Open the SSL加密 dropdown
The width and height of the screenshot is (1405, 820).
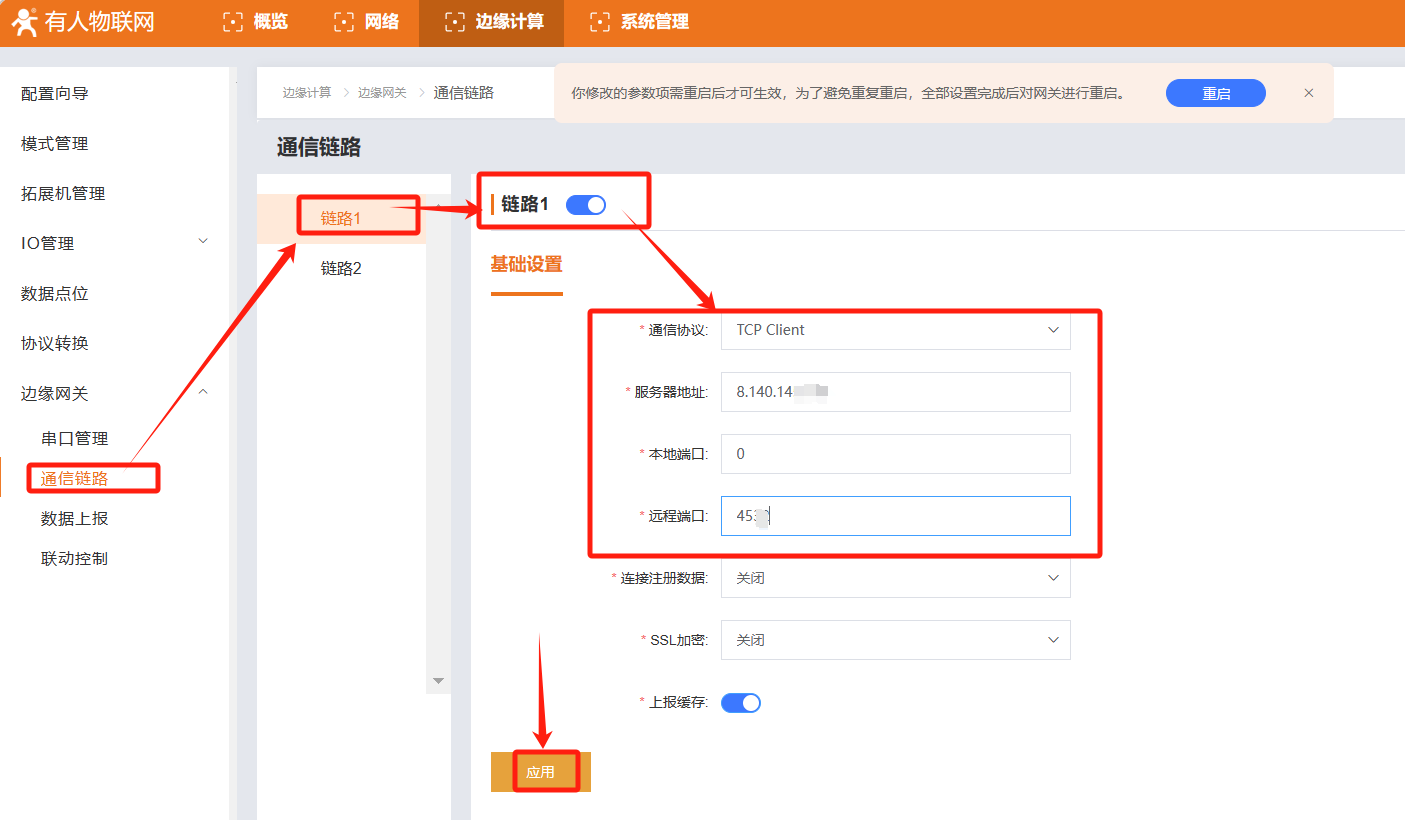pyautogui.click(x=895, y=640)
